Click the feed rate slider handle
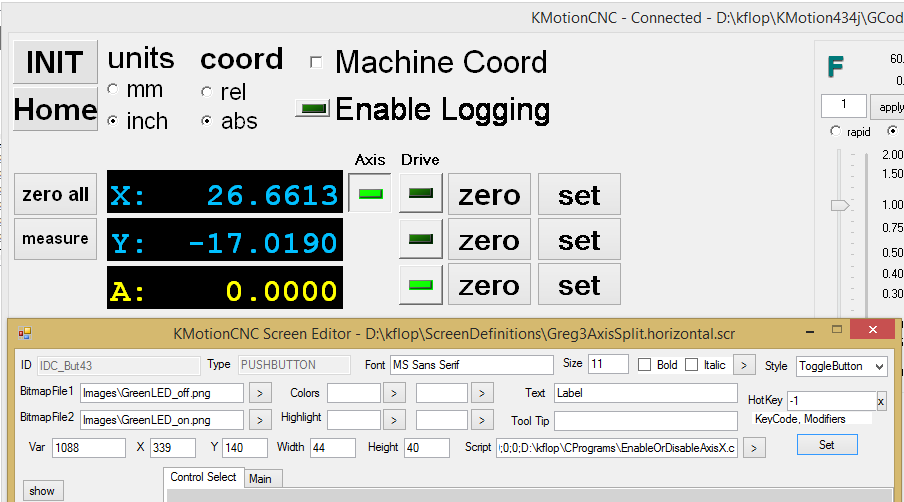 tap(840, 205)
